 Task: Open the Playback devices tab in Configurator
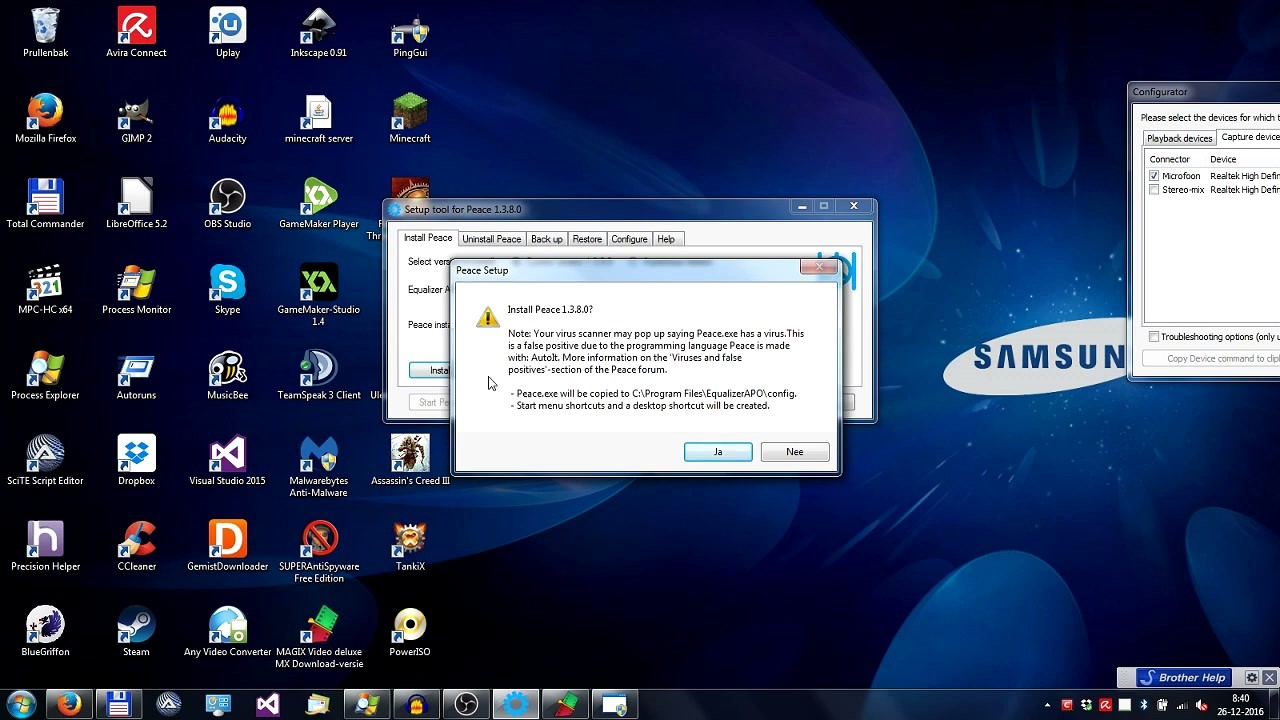click(x=1179, y=137)
